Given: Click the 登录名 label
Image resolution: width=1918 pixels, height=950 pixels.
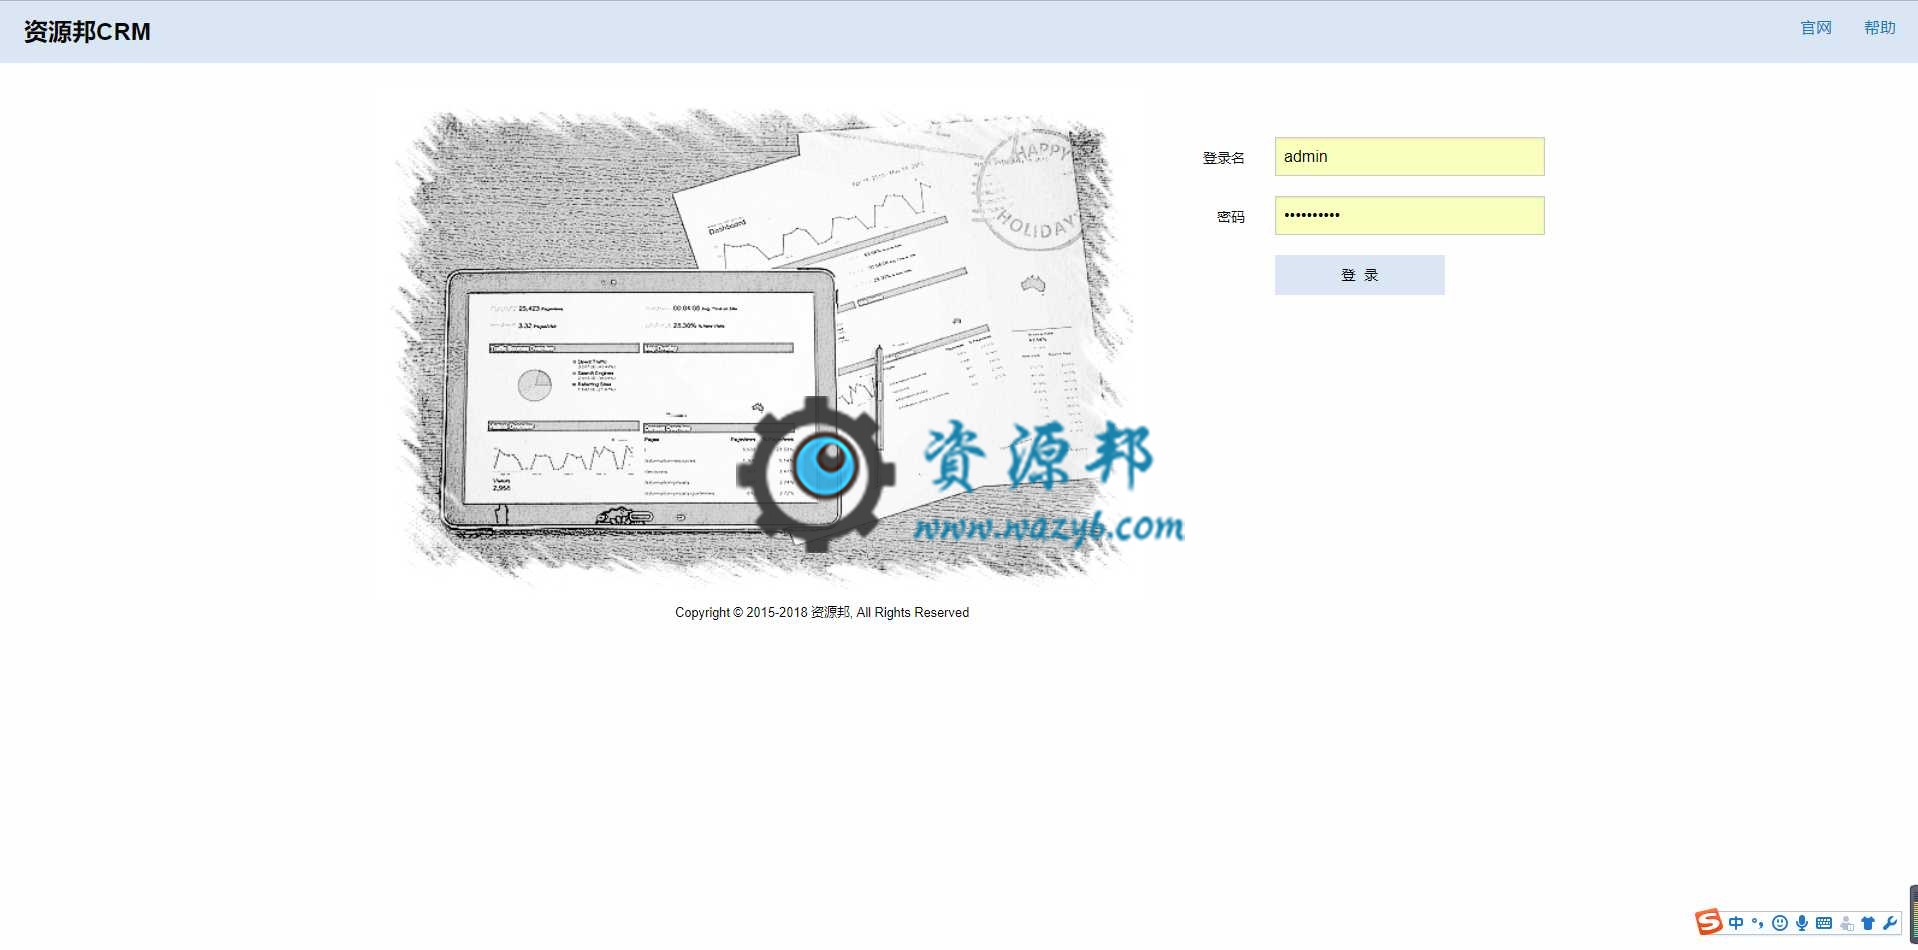Looking at the screenshot, I should coord(1223,158).
